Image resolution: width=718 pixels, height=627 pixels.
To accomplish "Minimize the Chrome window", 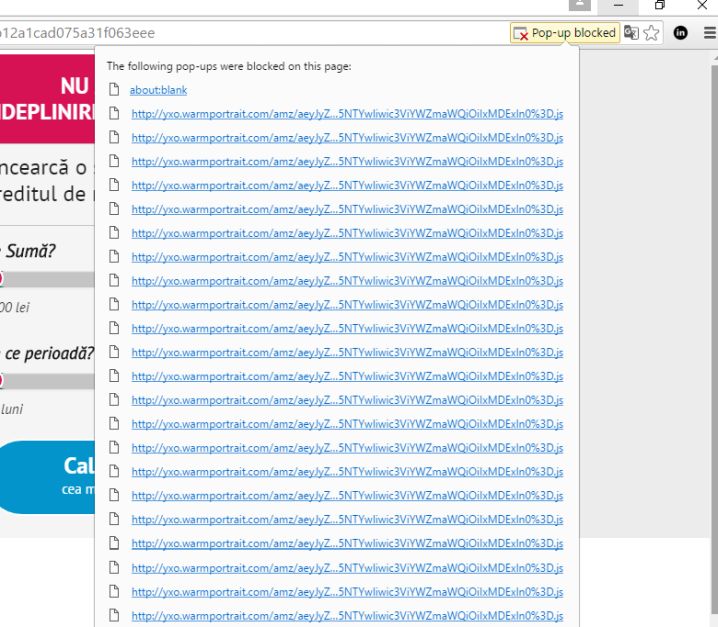I will tap(618, 5).
